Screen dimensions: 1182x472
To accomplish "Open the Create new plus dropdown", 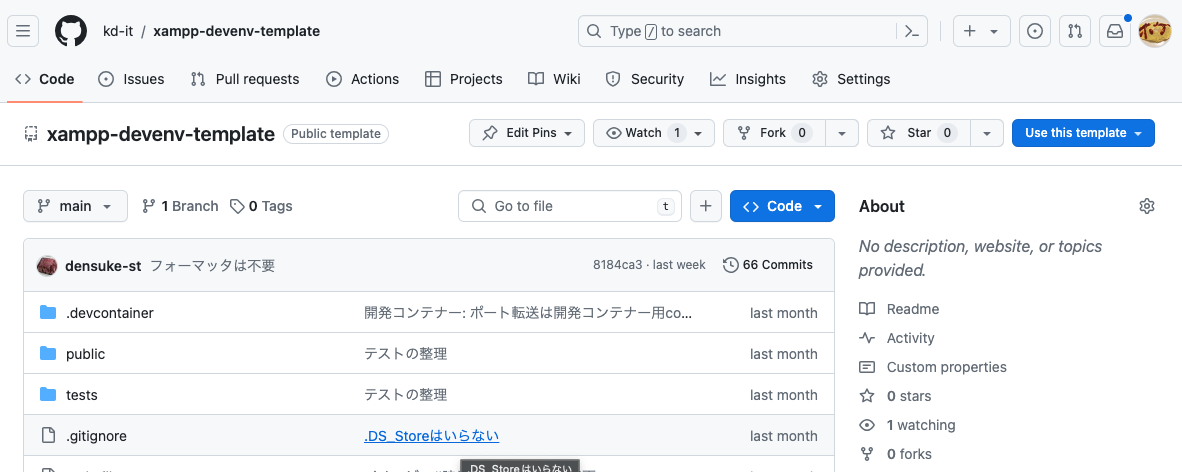I will coord(981,31).
